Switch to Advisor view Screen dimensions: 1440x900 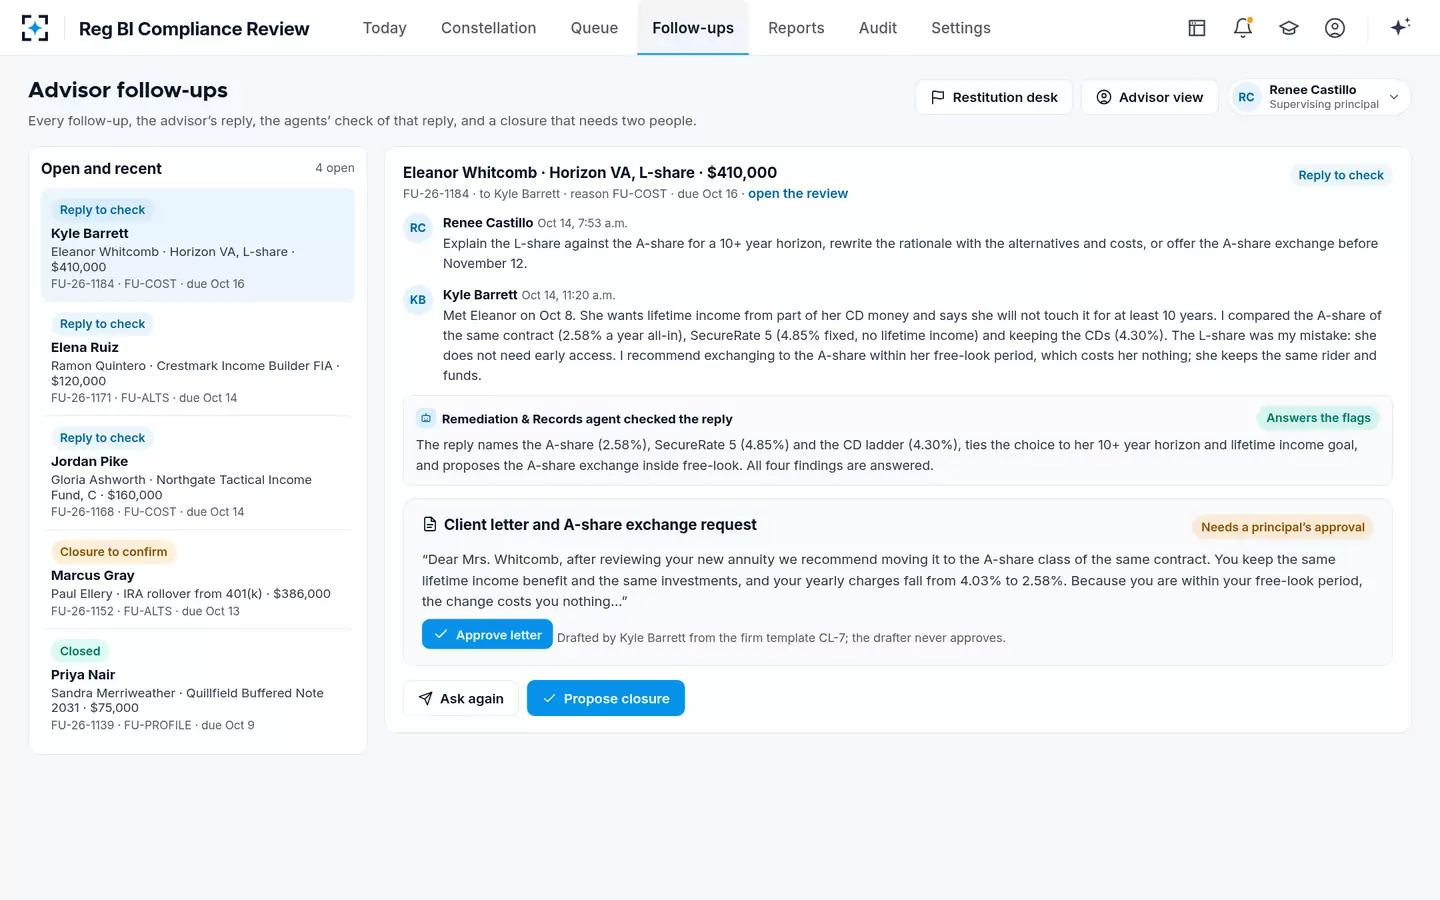[x=1150, y=97]
